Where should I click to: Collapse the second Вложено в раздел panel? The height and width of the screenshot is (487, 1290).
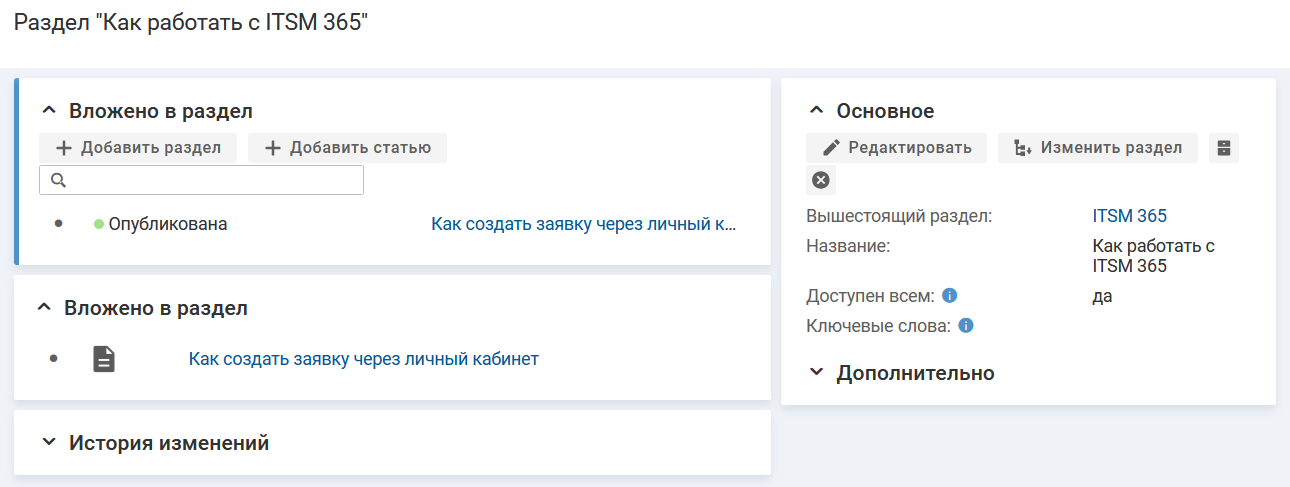coord(43,308)
